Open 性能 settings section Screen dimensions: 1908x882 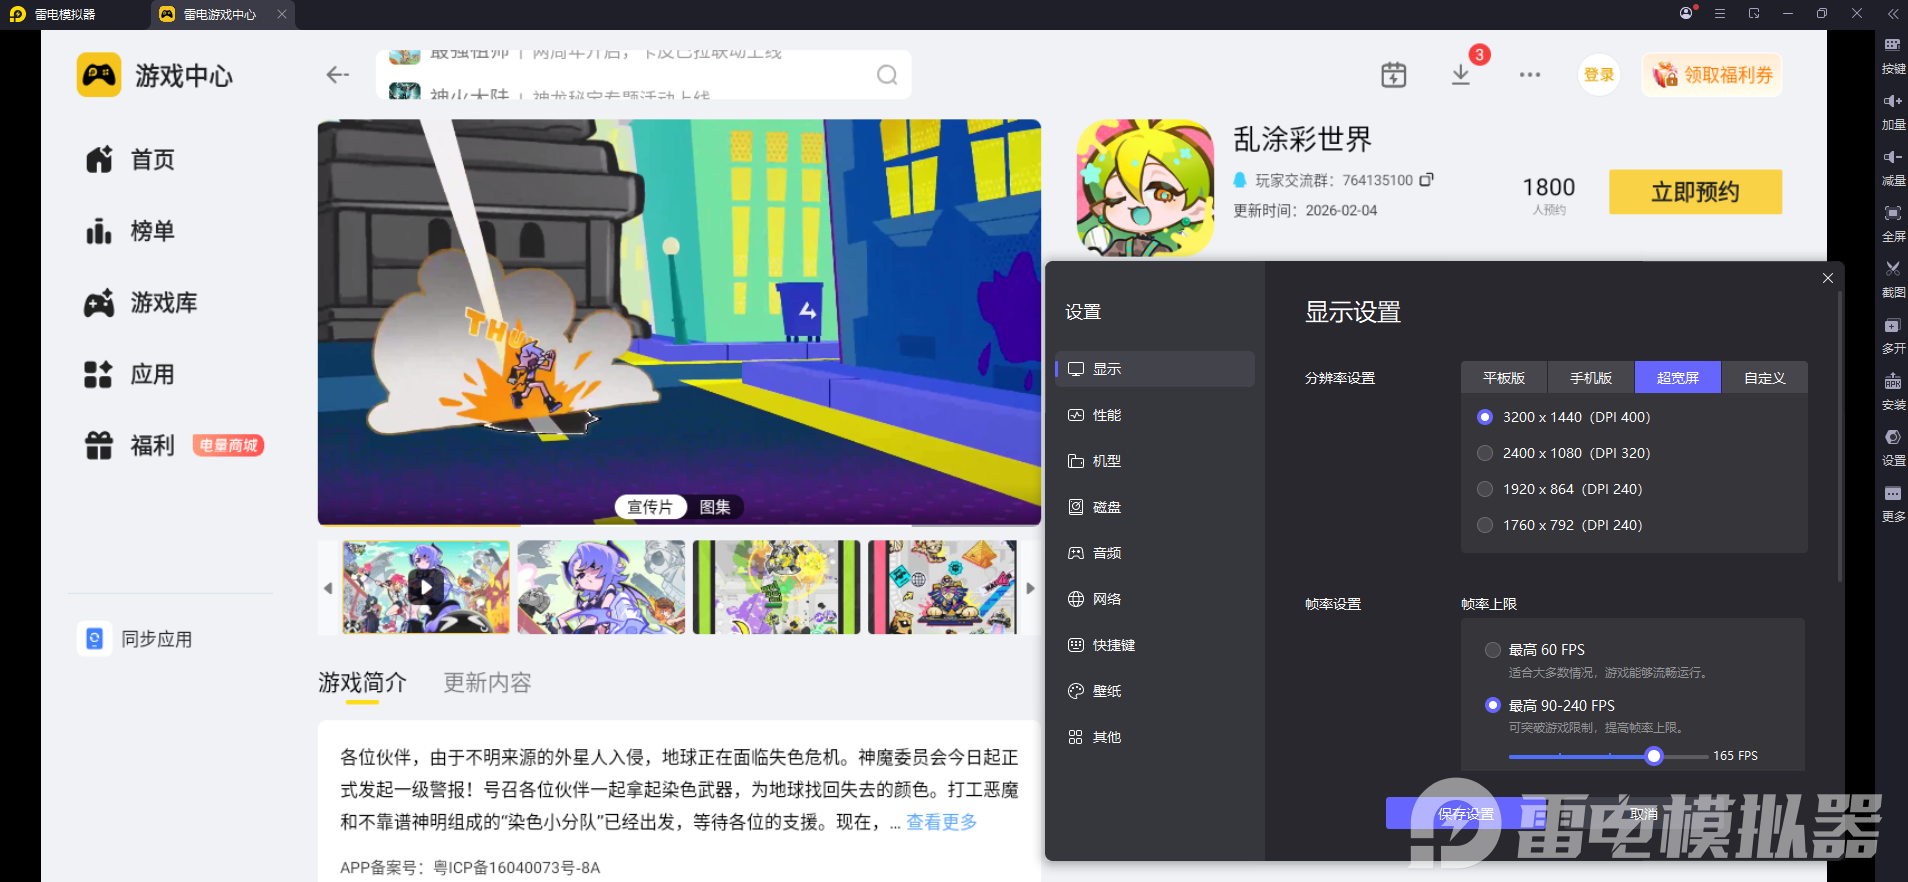coord(1155,415)
